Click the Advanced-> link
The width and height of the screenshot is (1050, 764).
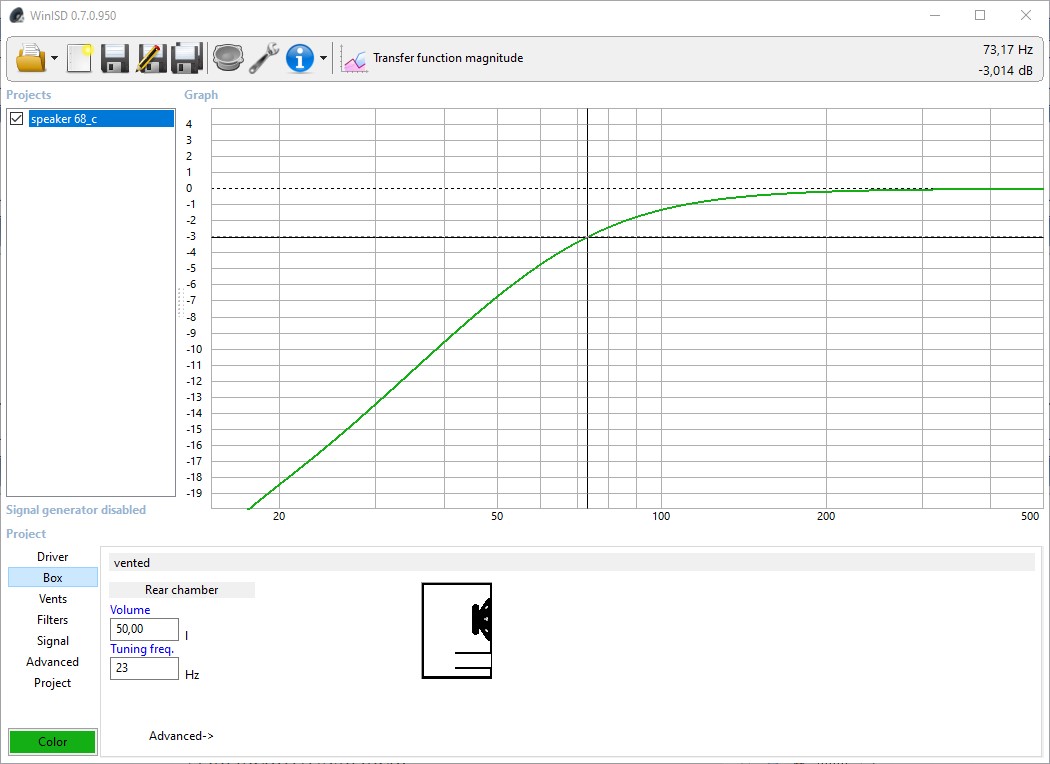click(x=181, y=736)
